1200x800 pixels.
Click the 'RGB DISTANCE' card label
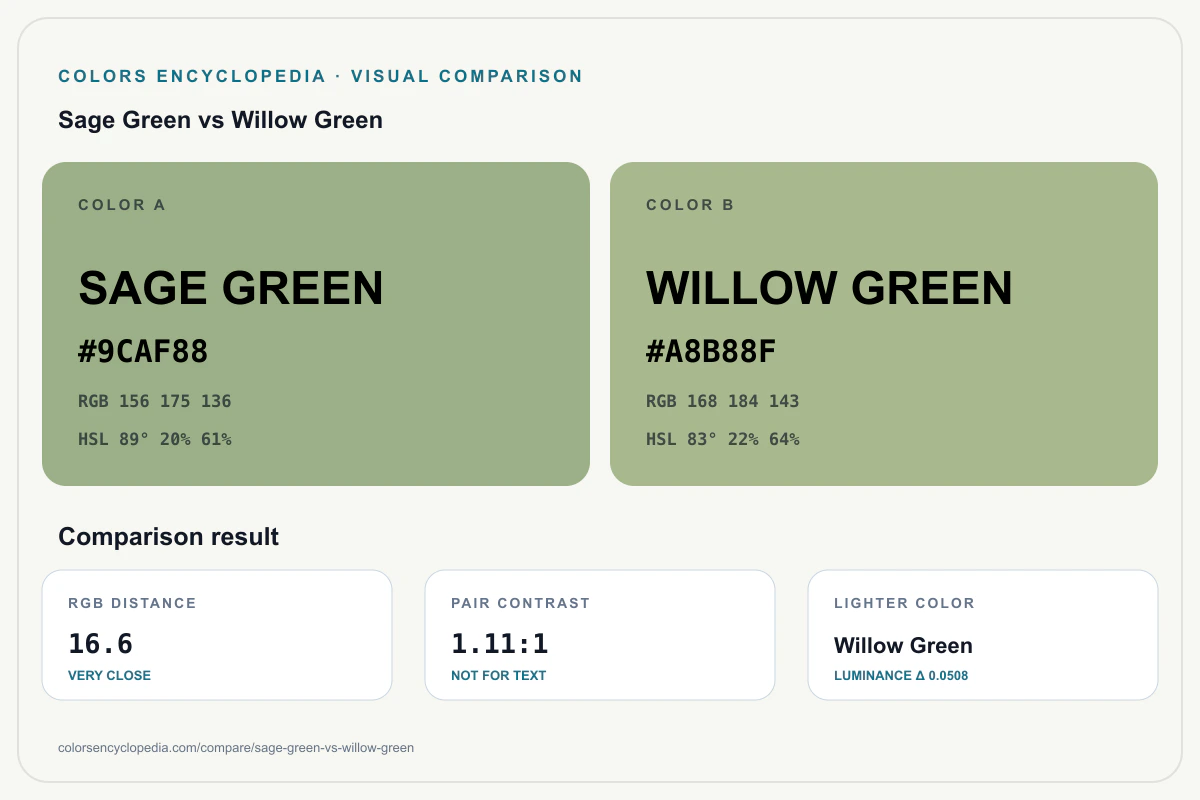tap(132, 603)
